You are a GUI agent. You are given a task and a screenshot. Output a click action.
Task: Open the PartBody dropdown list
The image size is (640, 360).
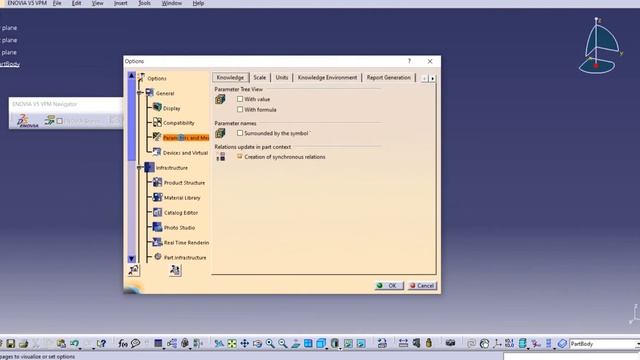637,344
